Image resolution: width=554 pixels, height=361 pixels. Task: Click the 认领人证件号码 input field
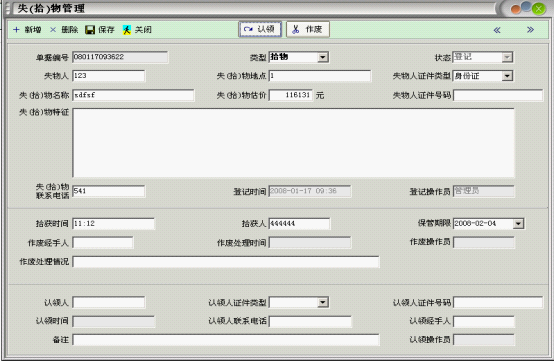click(x=498, y=302)
